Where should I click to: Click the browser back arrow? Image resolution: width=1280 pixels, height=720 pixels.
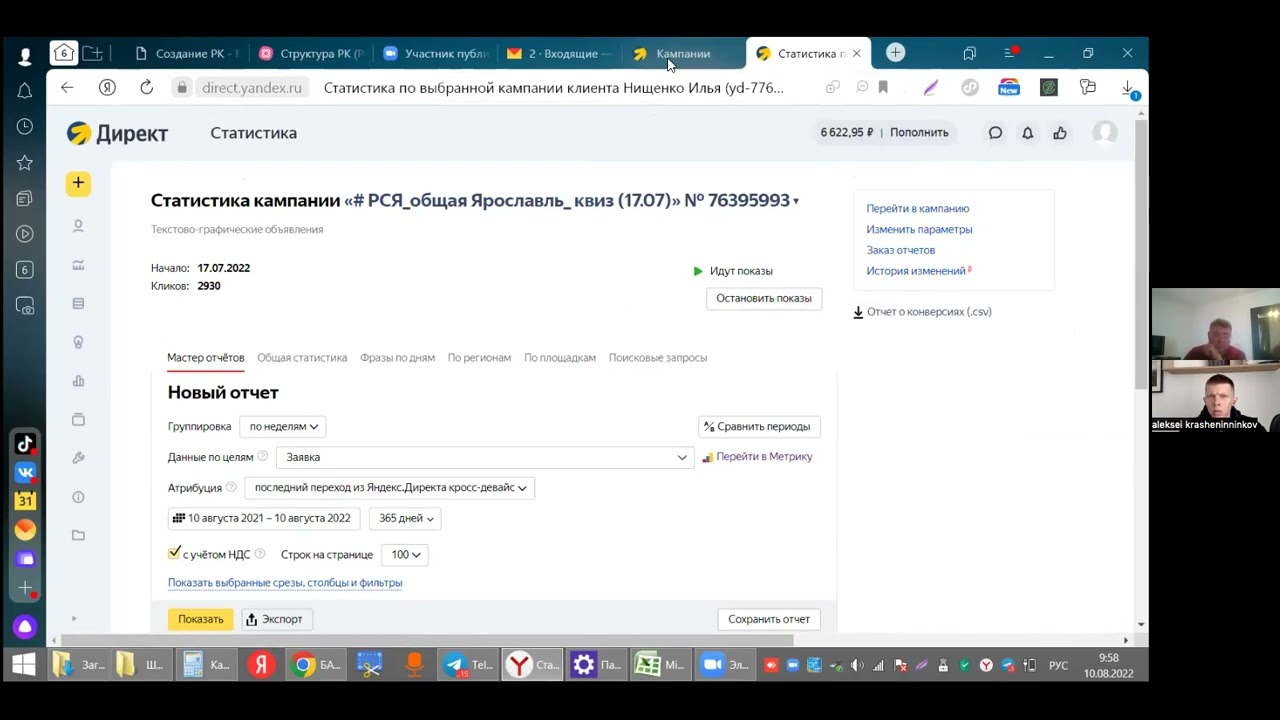pyautogui.click(x=67, y=88)
